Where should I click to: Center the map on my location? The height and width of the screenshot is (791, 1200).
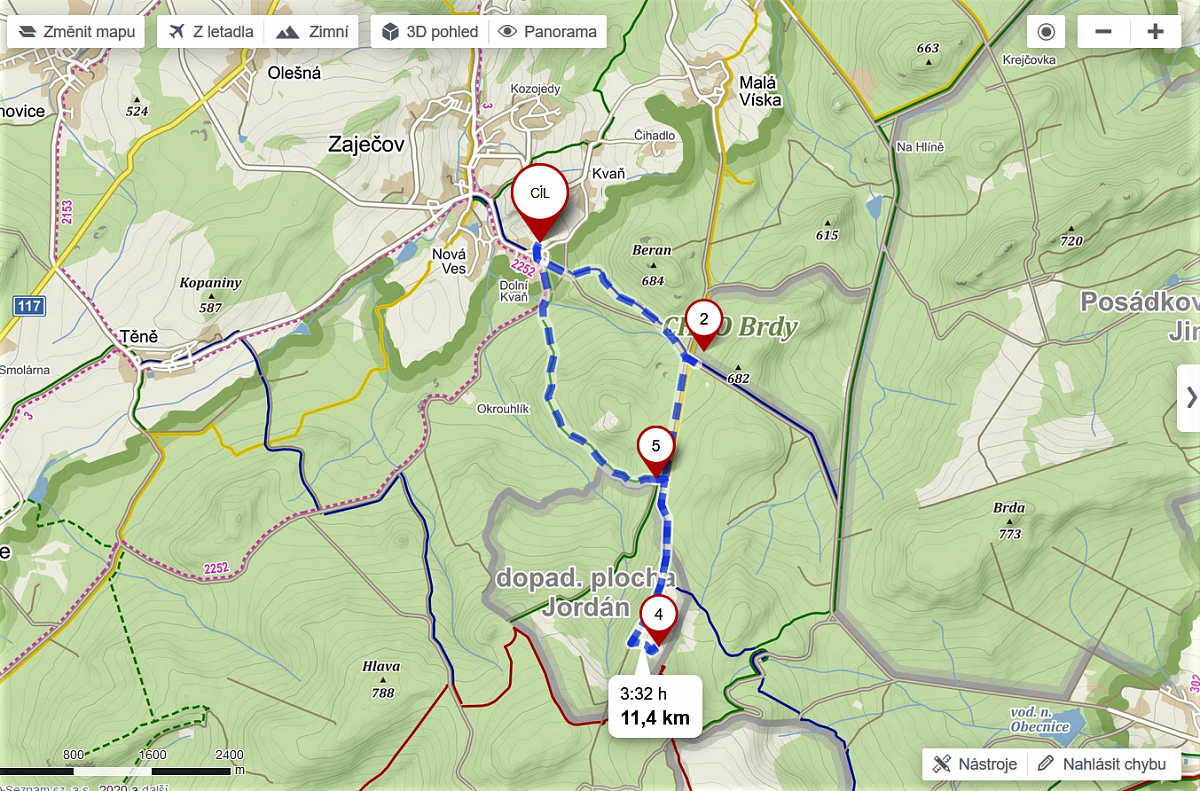point(1046,32)
